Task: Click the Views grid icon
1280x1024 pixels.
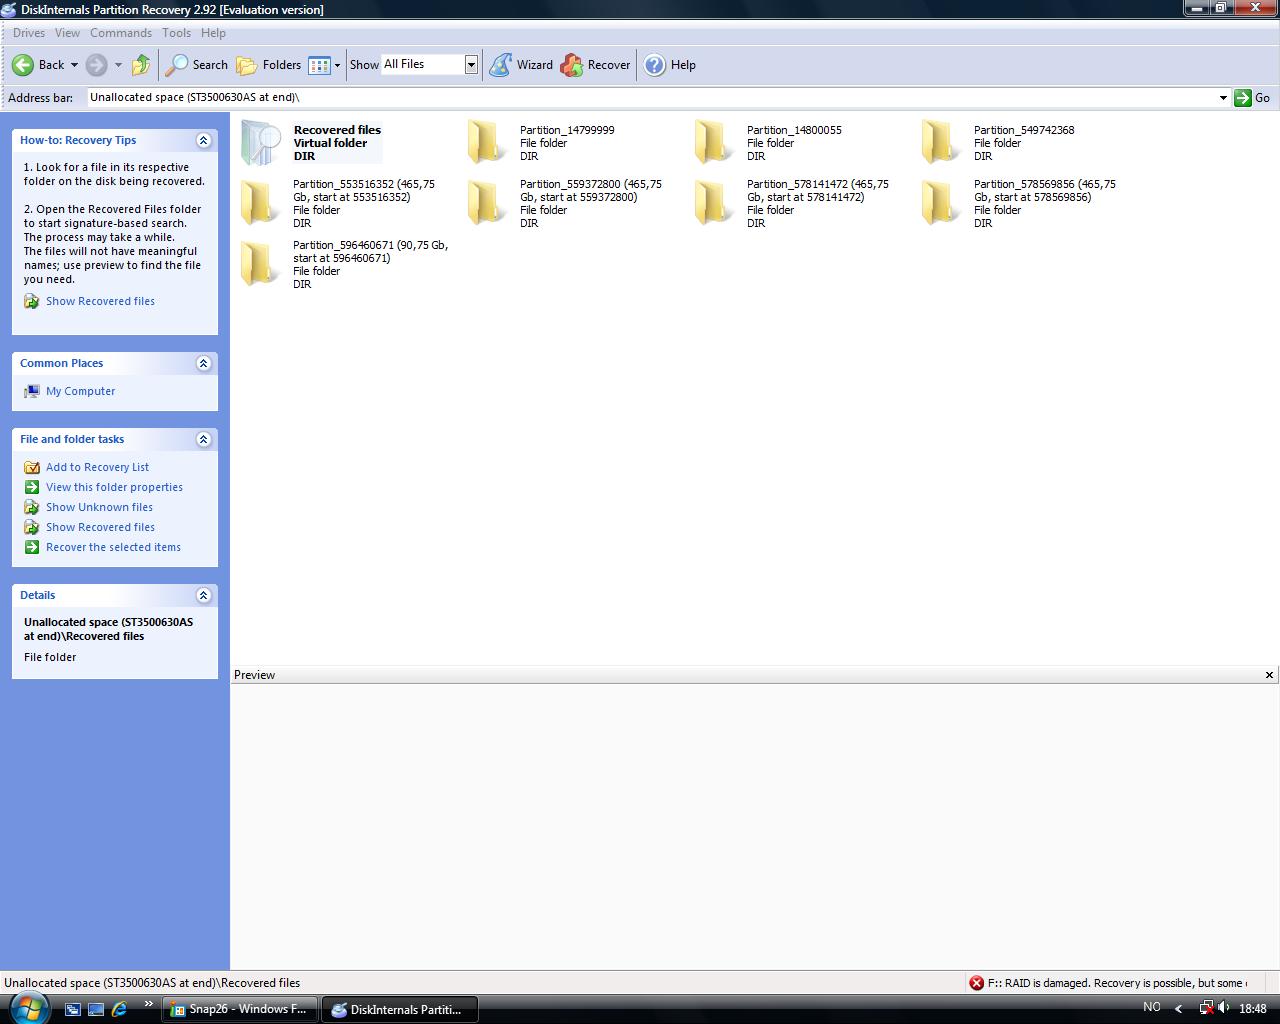Action: [319, 65]
